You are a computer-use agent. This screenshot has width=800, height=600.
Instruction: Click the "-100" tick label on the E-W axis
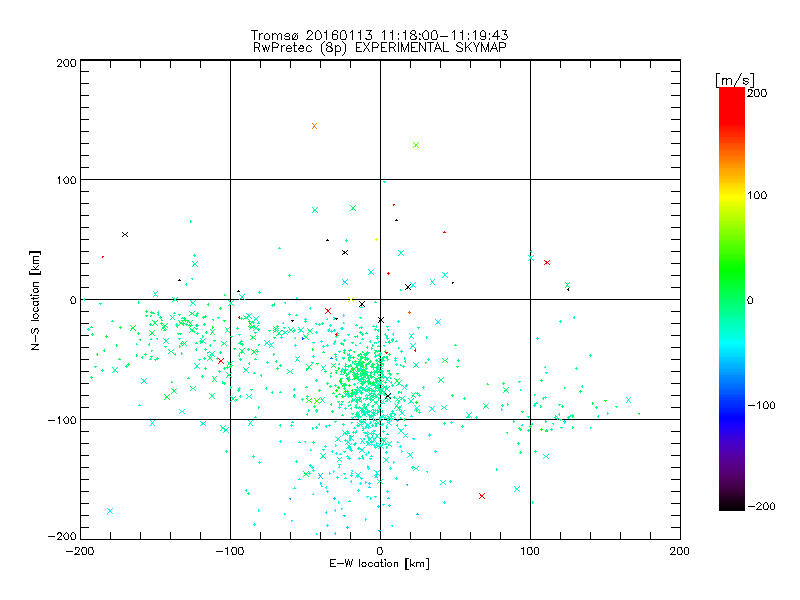230,551
